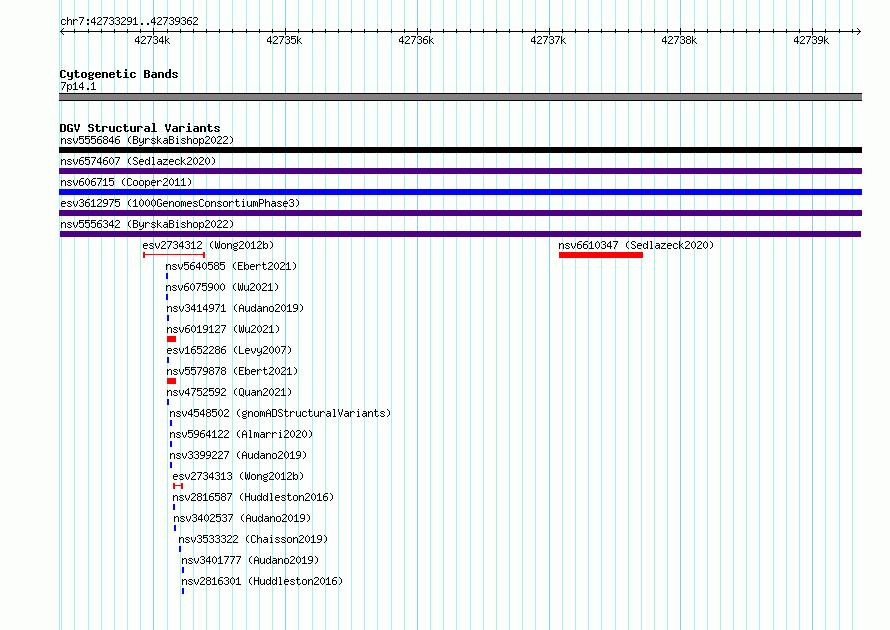Open nsv4548502 (gnomADStructuralVariants) label
890x630 pixels.
(x=280, y=413)
